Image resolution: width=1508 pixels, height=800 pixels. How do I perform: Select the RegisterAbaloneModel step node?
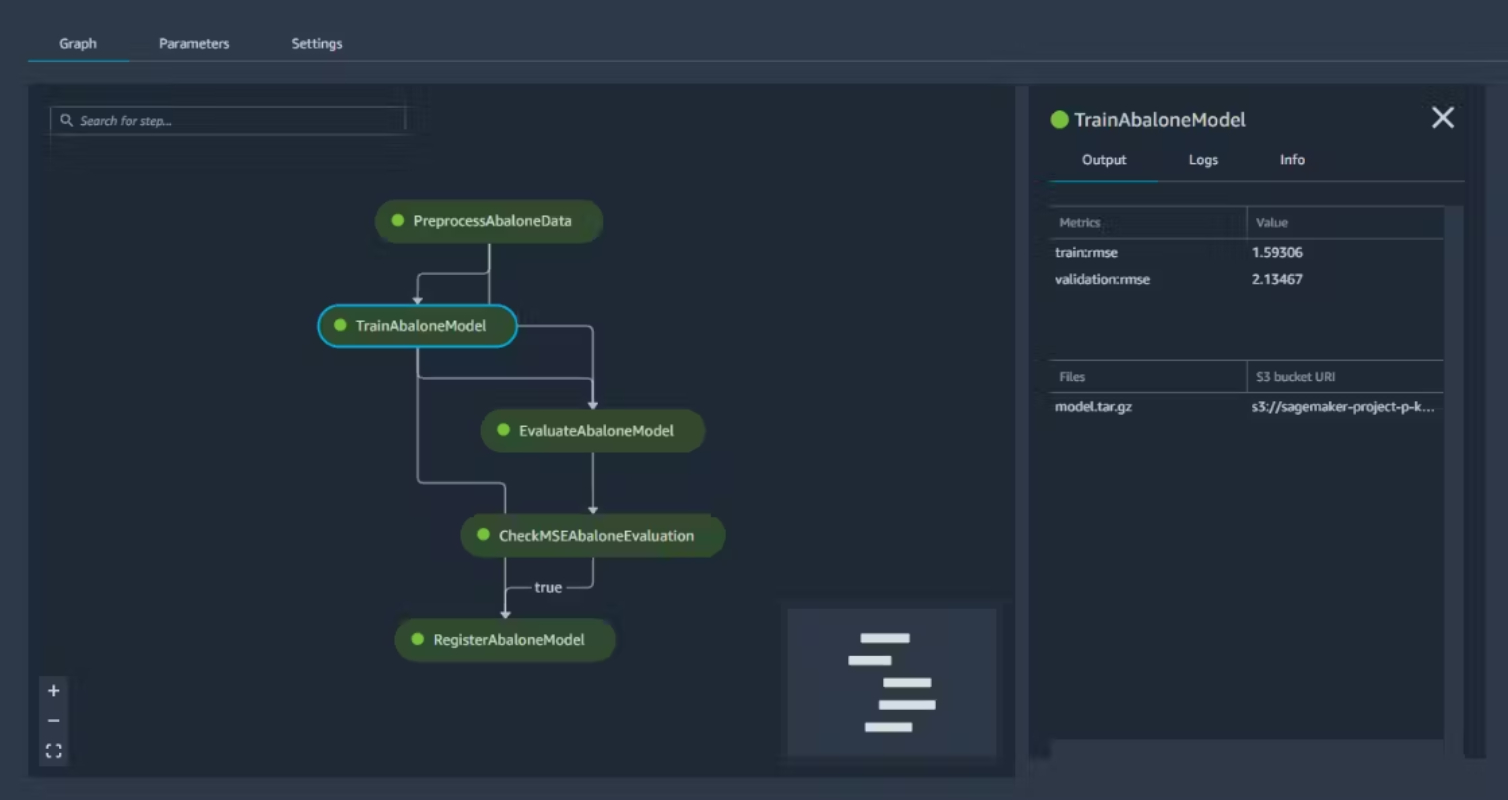pyautogui.click(x=505, y=640)
